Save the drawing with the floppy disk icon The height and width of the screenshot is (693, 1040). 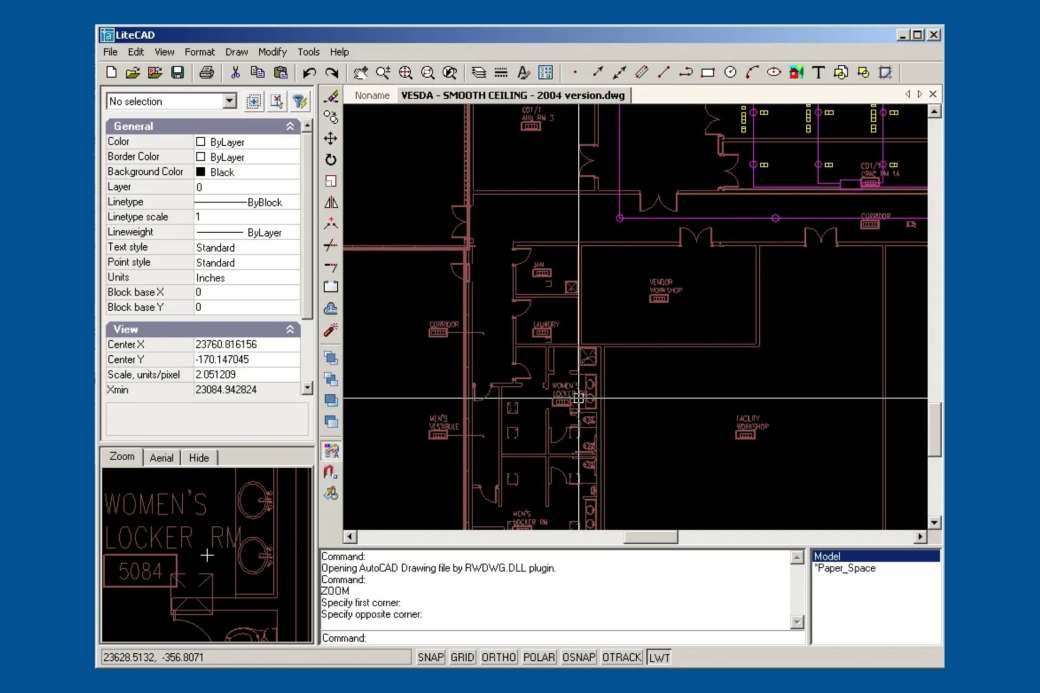(x=177, y=72)
